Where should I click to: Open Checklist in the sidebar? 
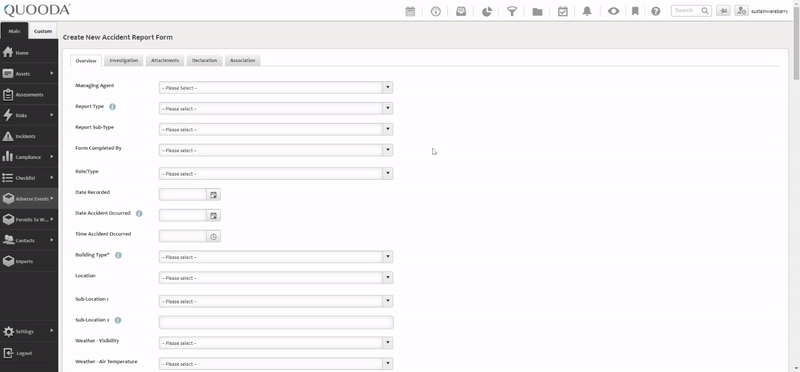pos(29,178)
